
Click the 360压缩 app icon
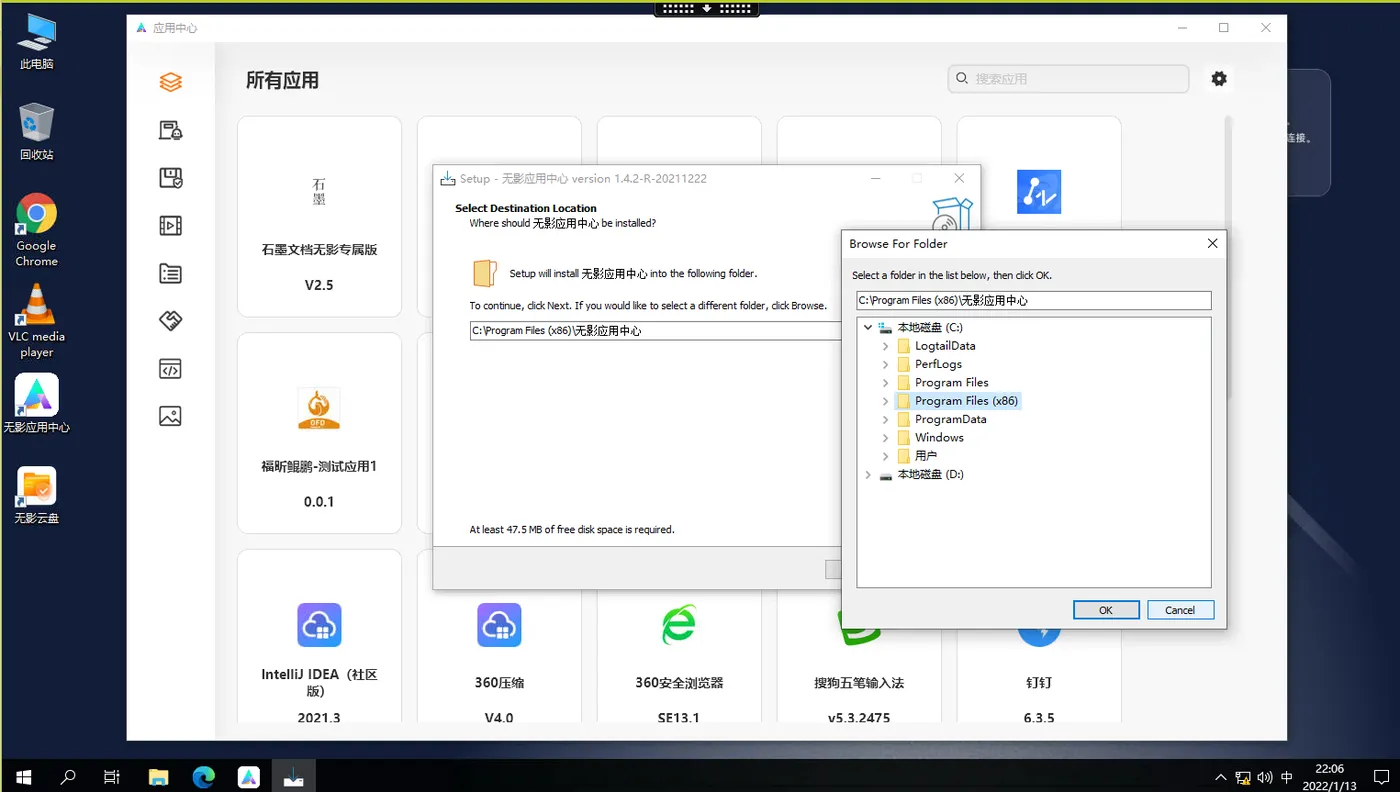(x=499, y=625)
